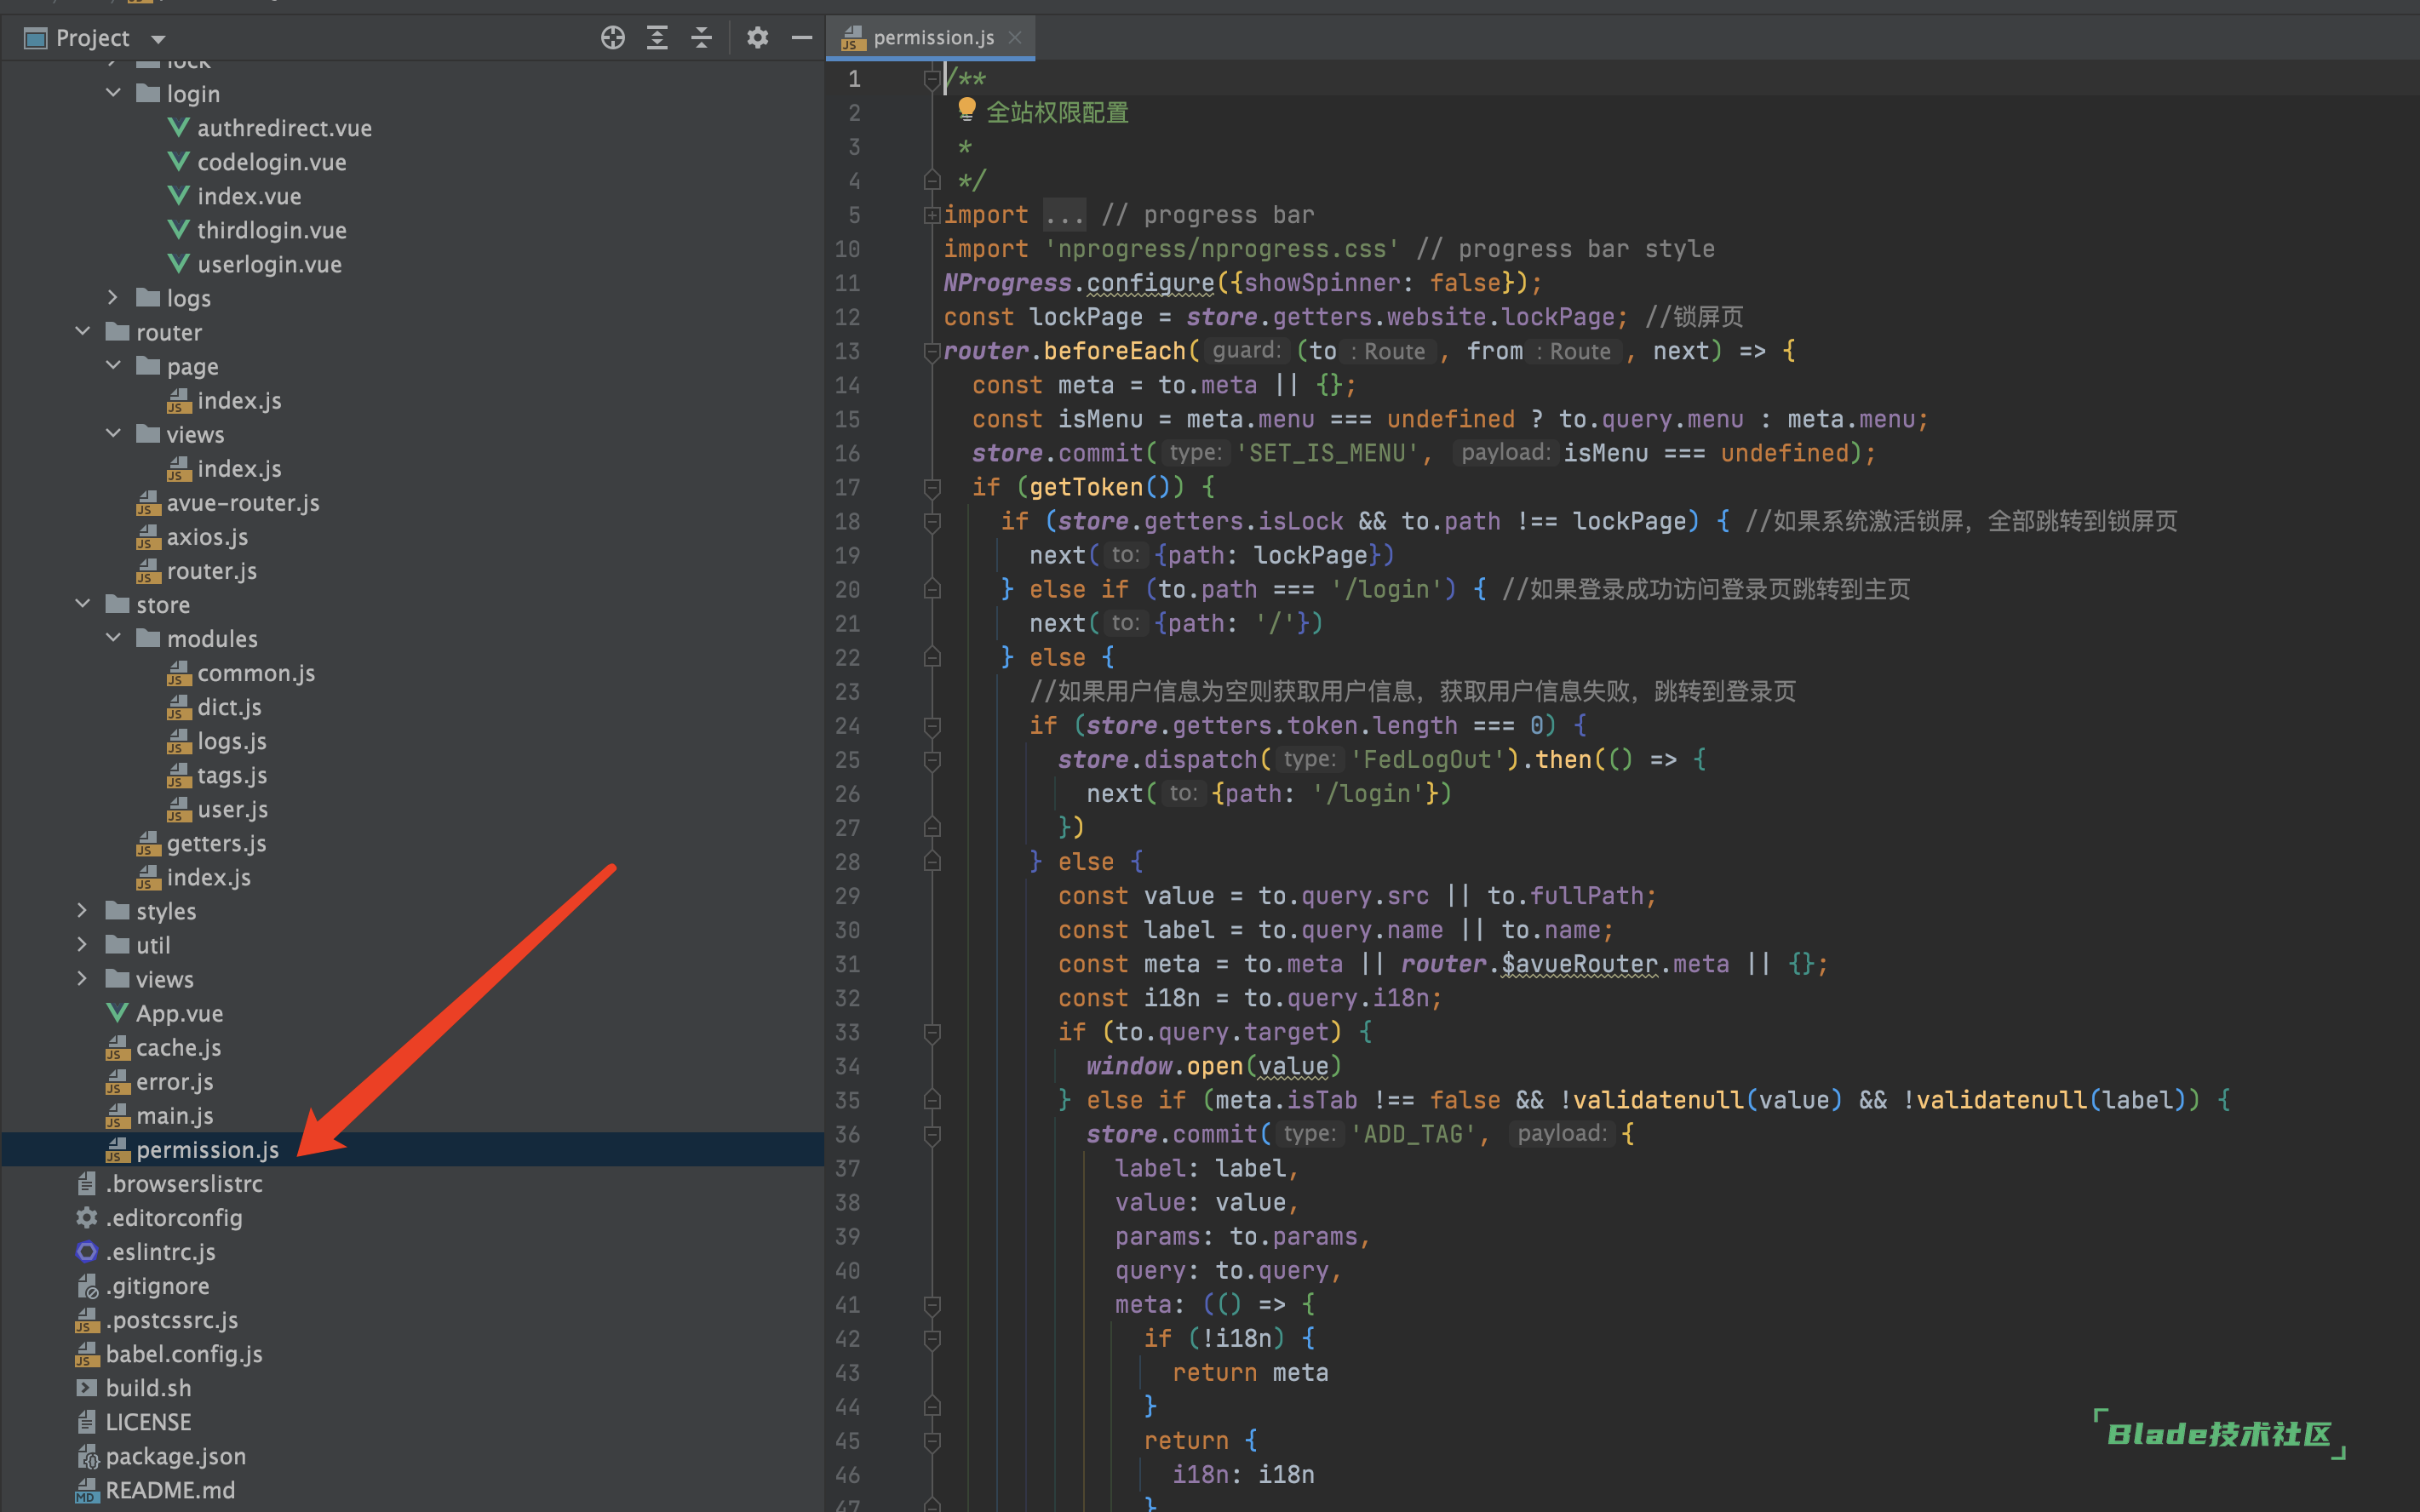Viewport: 2420px width, 1512px height.
Task: Open authredirect.vue file
Action: 284,128
